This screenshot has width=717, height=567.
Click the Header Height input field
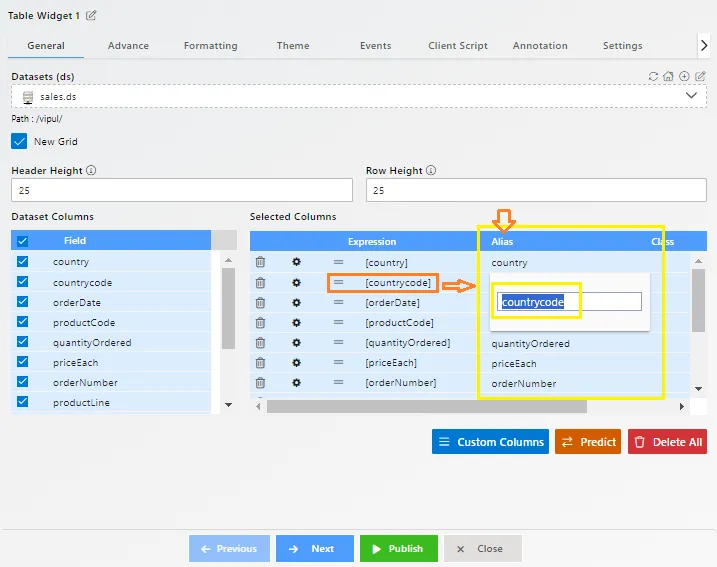(x=182, y=190)
